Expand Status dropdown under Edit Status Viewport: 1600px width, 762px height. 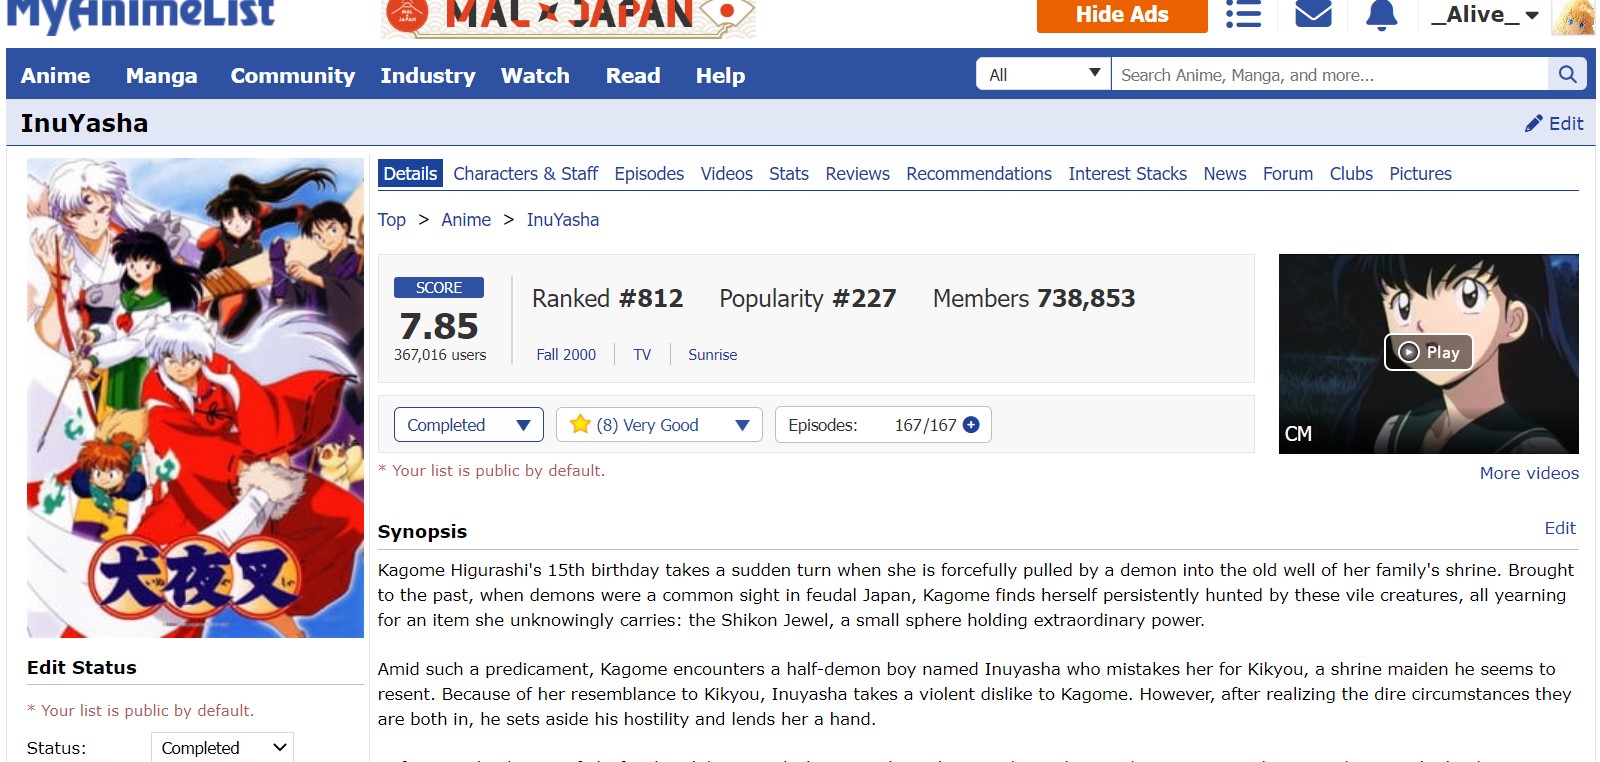coord(222,747)
